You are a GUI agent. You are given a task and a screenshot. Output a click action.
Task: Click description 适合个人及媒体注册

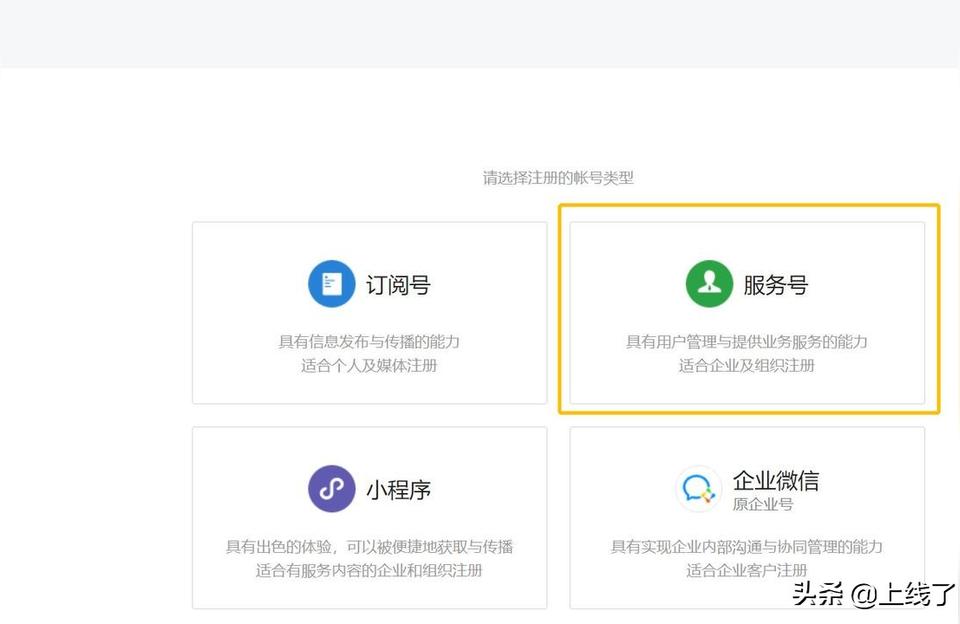point(369,366)
